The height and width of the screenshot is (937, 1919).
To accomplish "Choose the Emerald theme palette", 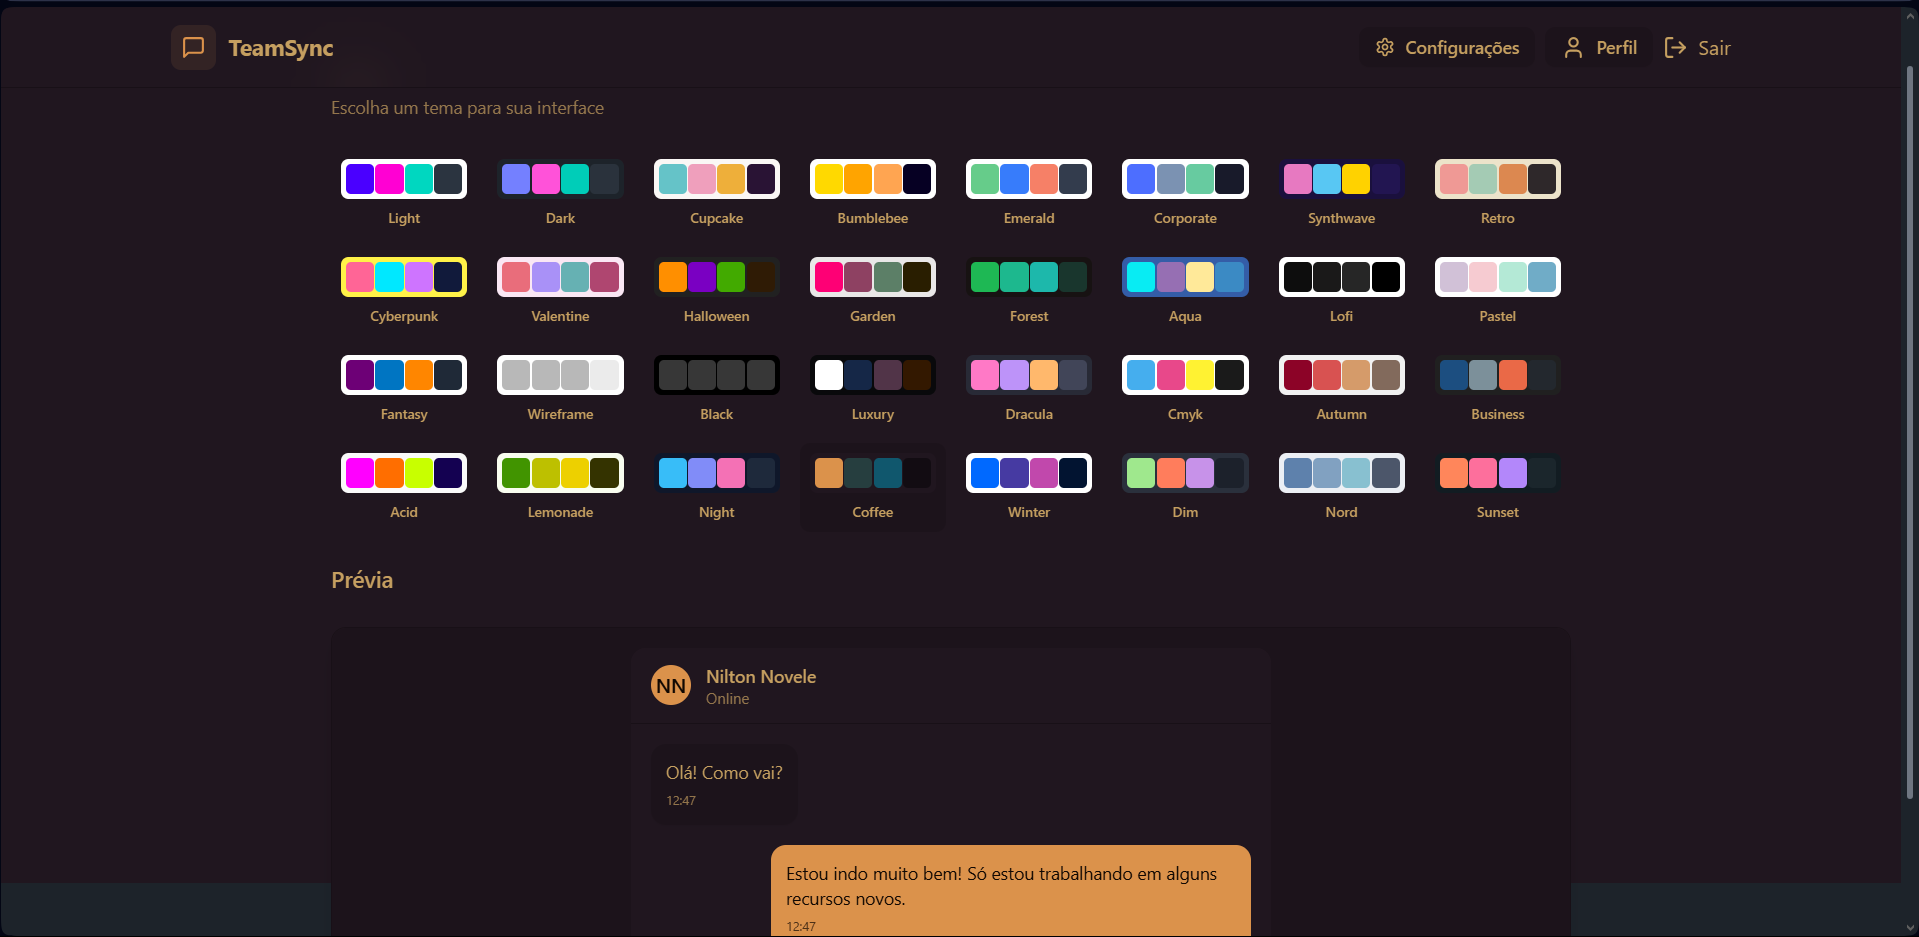I will [1029, 179].
